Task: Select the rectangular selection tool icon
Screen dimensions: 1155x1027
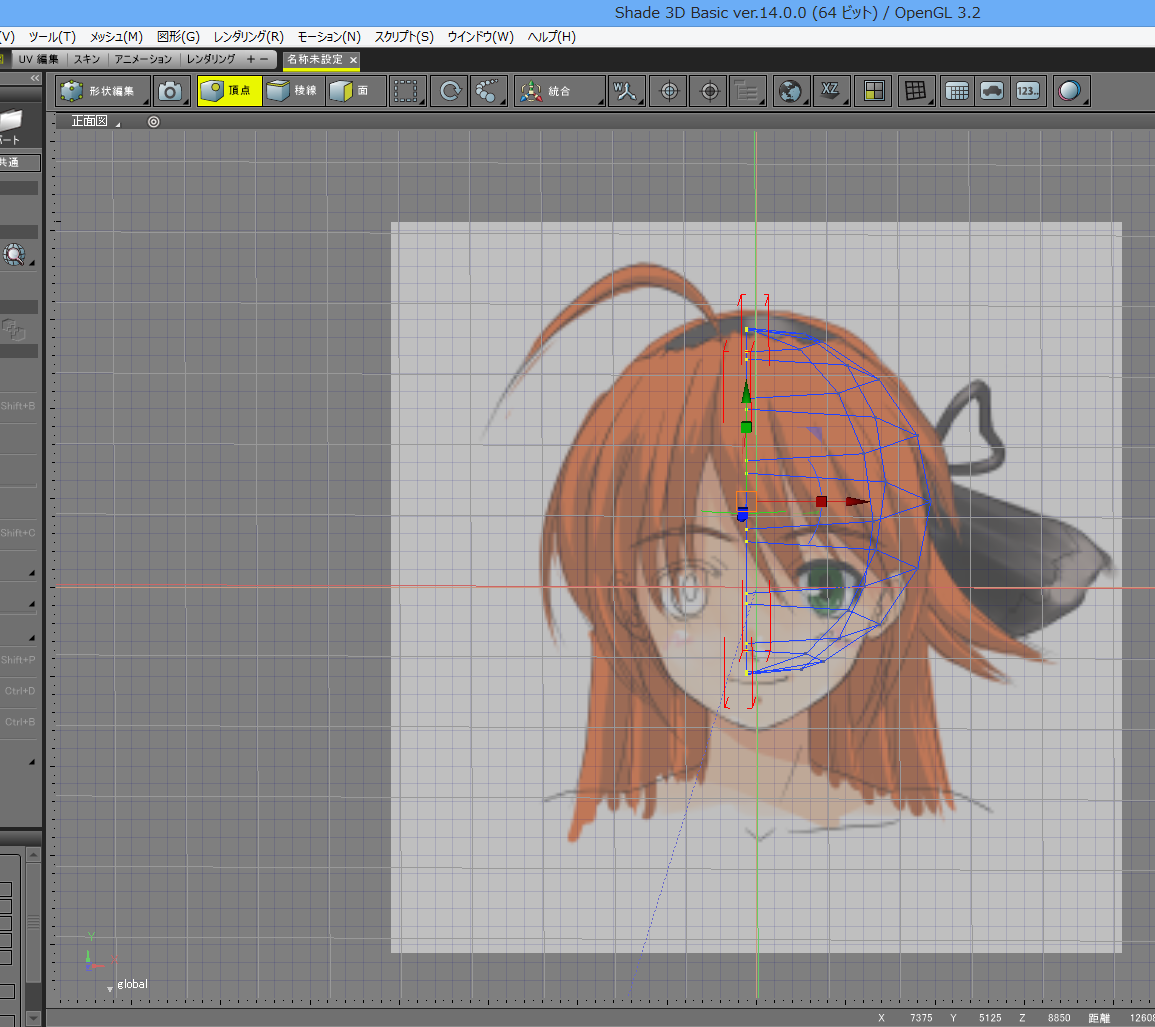Action: click(405, 92)
